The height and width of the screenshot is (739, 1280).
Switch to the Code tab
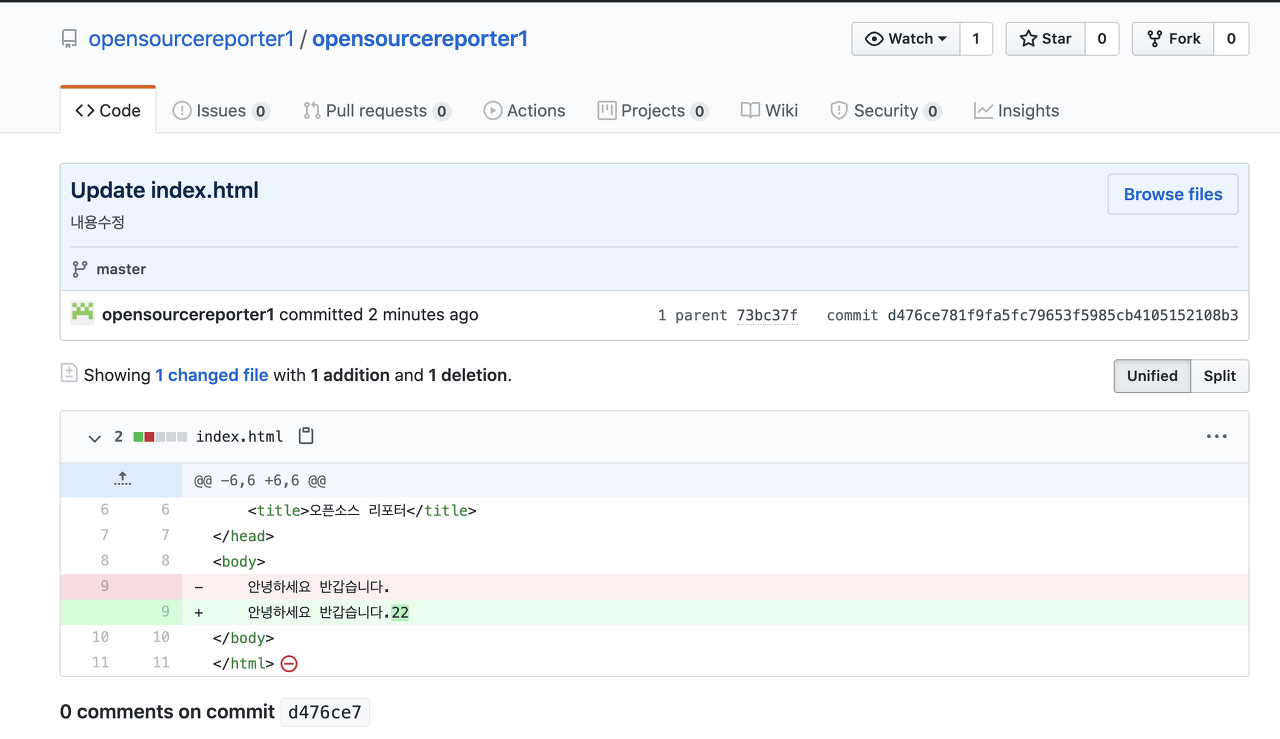(108, 111)
